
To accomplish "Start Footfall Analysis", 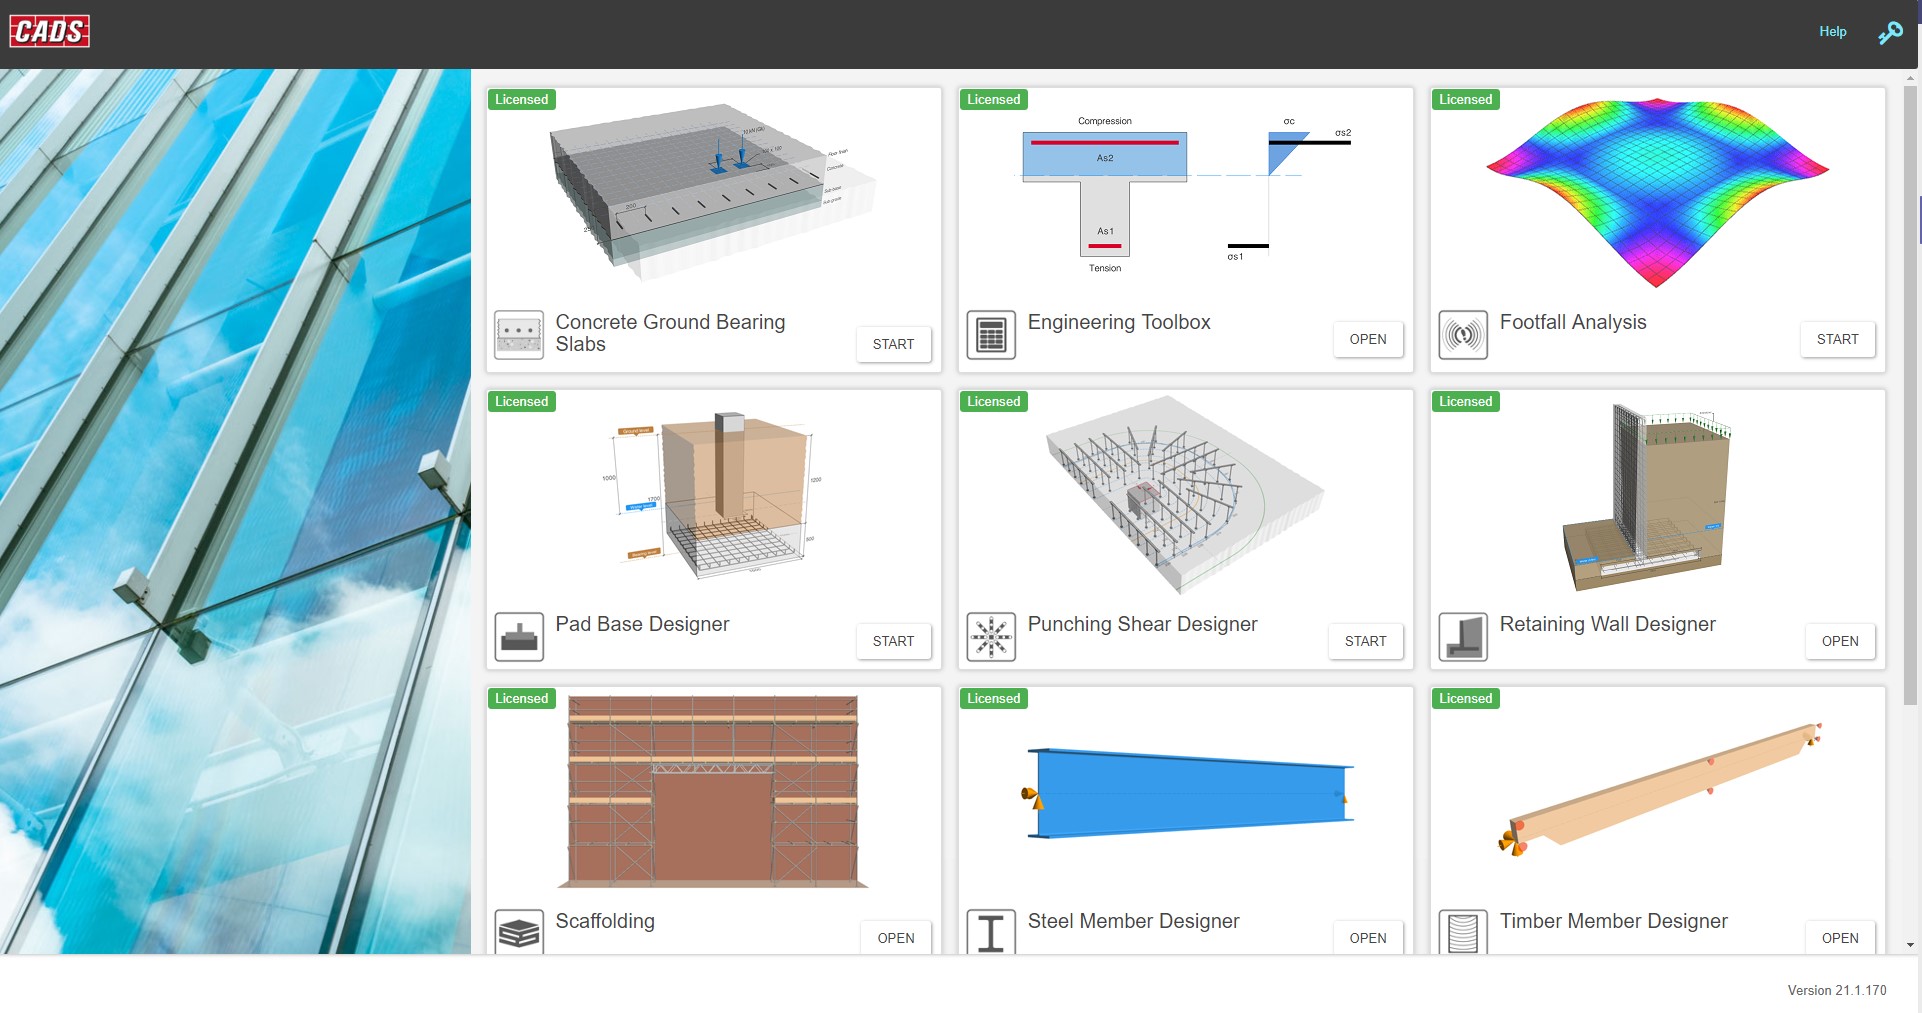I will click(1837, 339).
